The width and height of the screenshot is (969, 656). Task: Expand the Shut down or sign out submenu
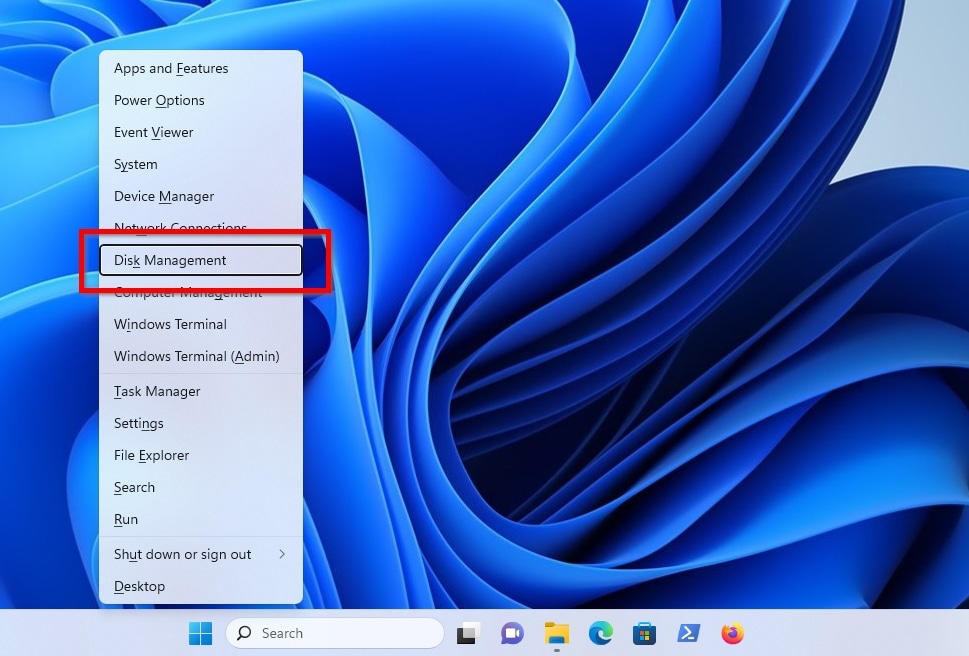[x=182, y=554]
